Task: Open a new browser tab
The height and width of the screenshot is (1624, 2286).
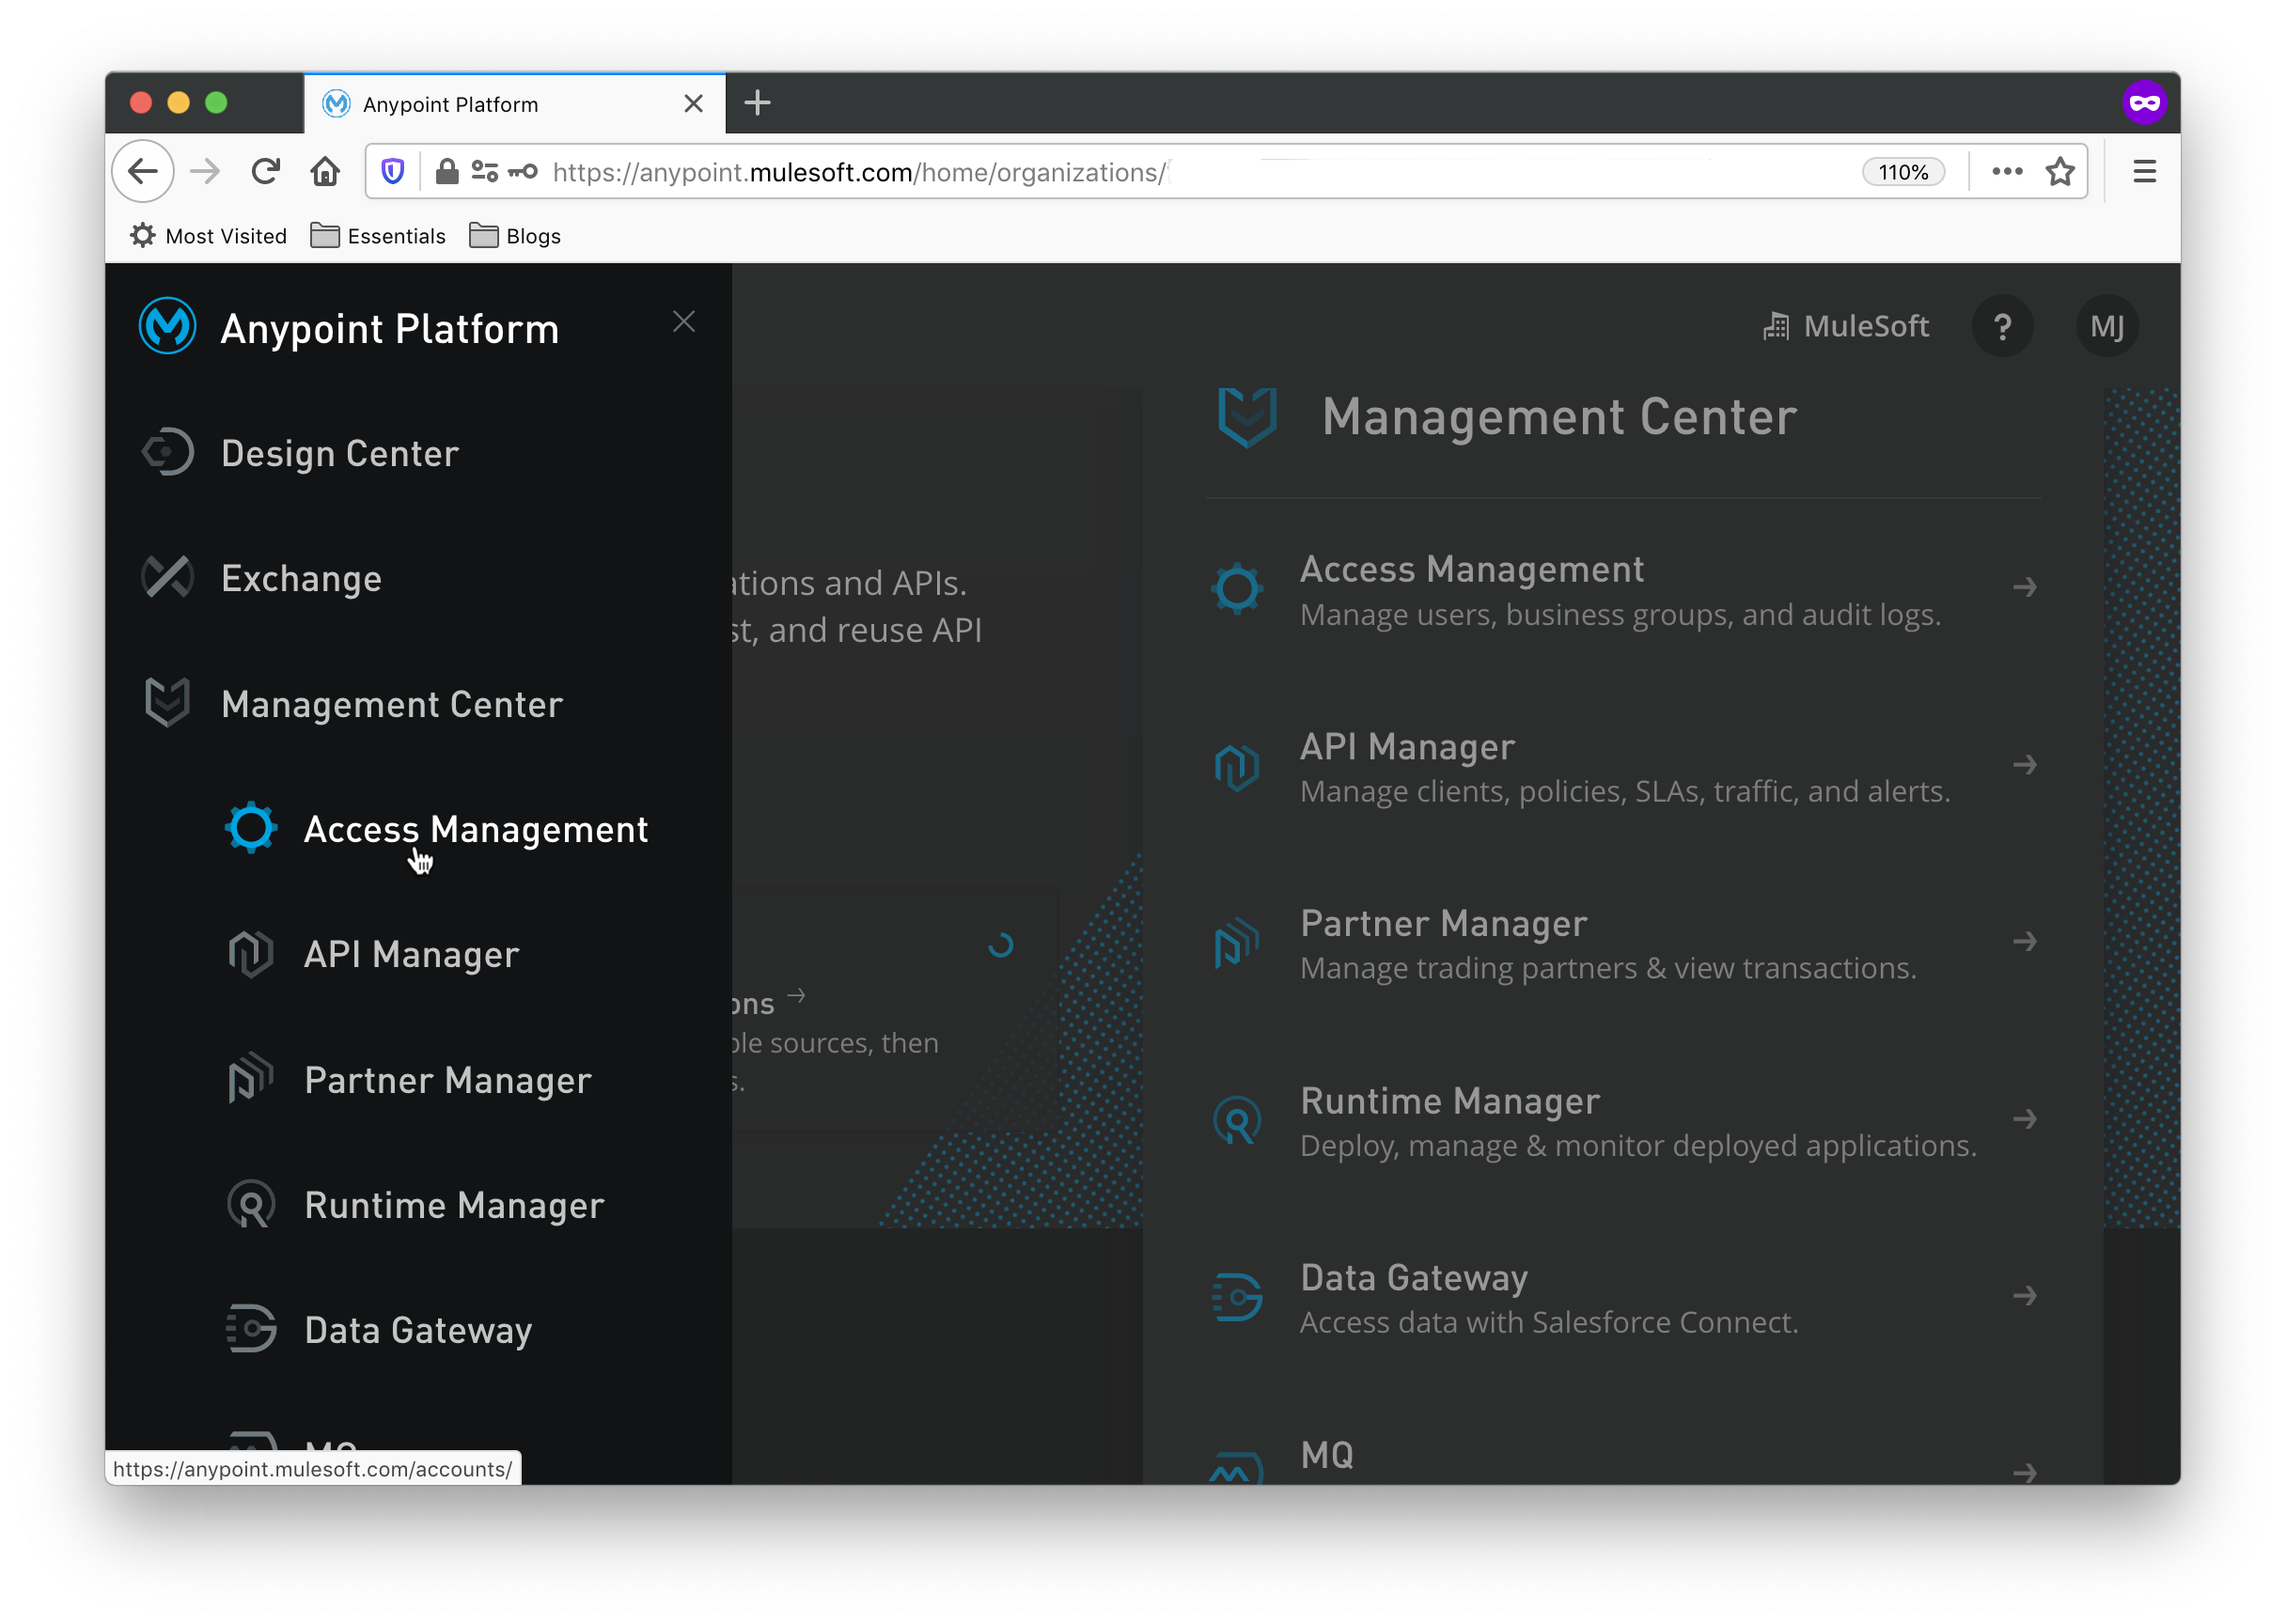Action: coord(757,103)
